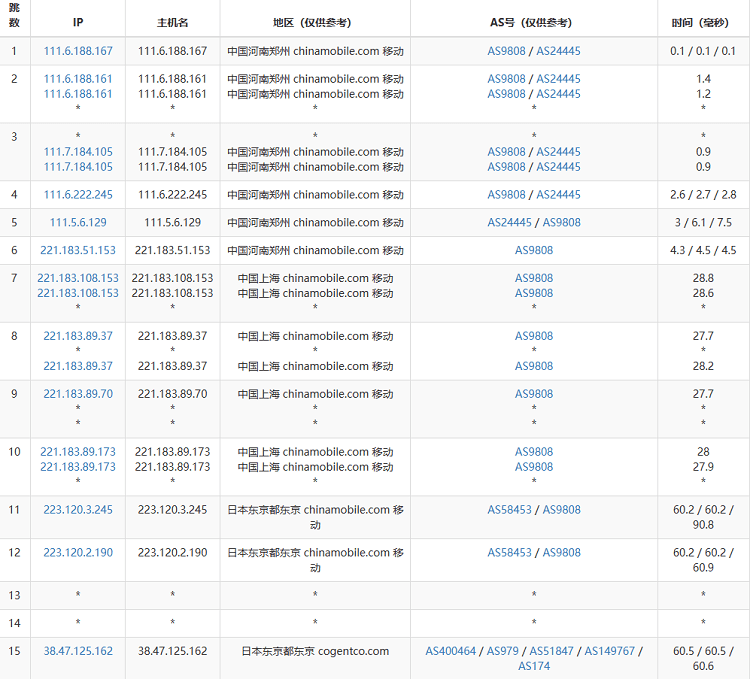Open AS24445 in the hop 5 row
The height and width of the screenshot is (679, 750).
pos(509,222)
